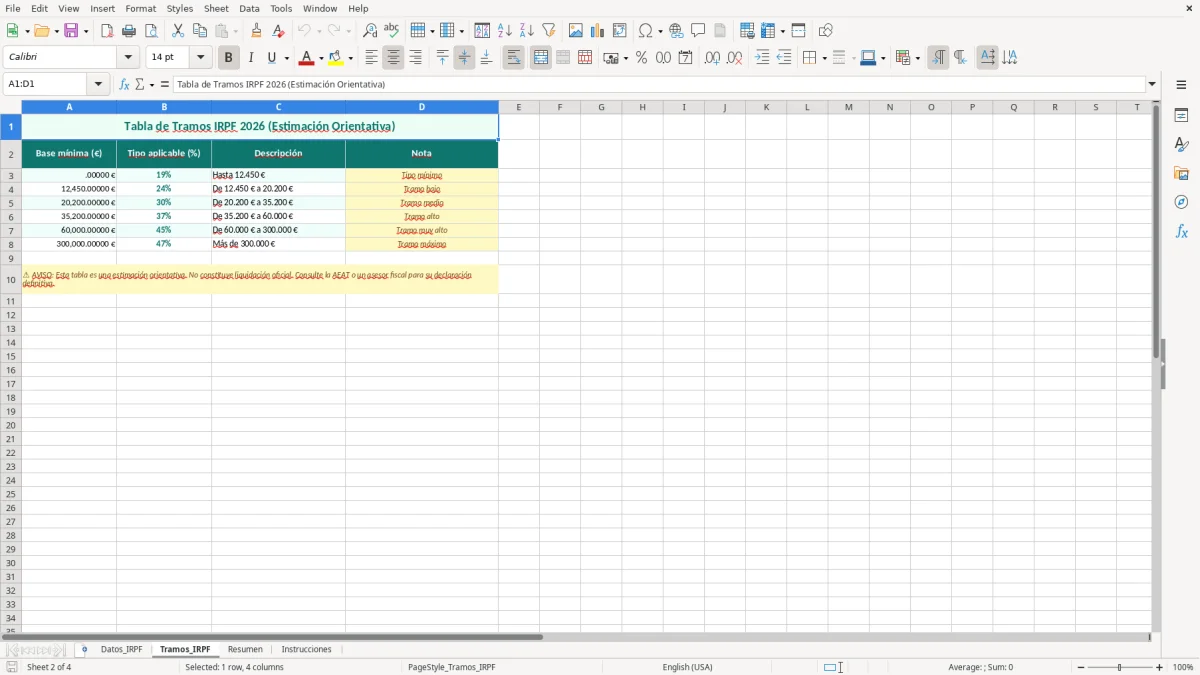Open Find & Replace
1200x675 pixels.
pyautogui.click(x=370, y=31)
